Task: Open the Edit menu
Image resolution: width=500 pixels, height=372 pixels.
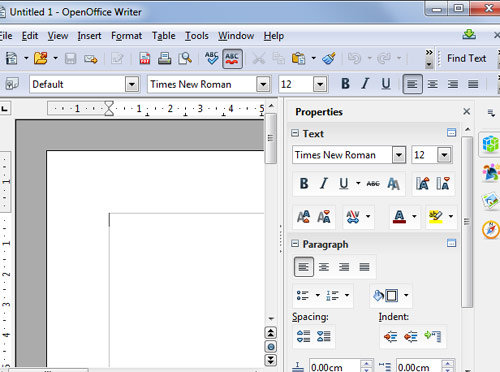Action: [30, 36]
